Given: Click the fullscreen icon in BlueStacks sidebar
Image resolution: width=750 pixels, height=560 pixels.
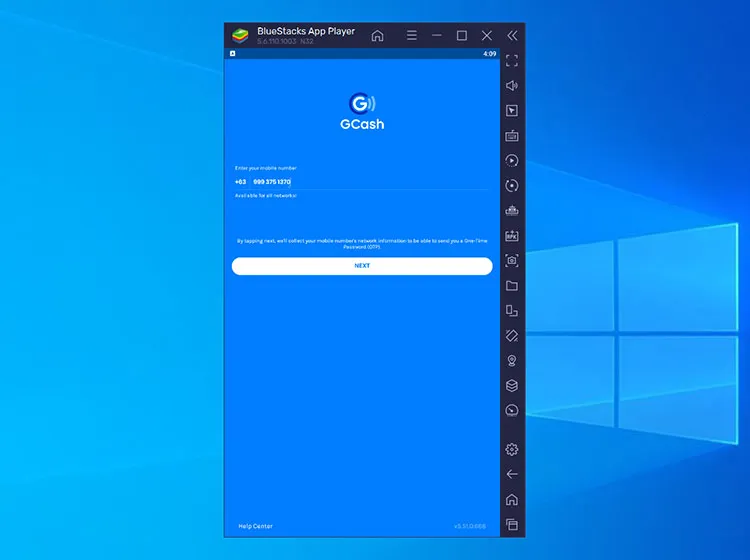Looking at the screenshot, I should click(511, 61).
